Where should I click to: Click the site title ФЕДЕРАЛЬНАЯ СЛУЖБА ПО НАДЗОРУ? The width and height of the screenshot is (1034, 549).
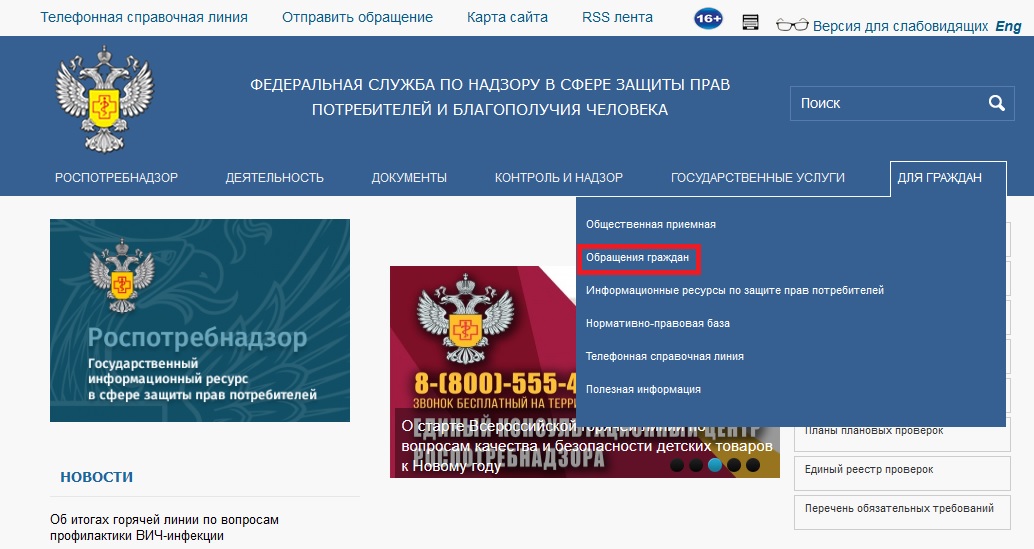490,97
